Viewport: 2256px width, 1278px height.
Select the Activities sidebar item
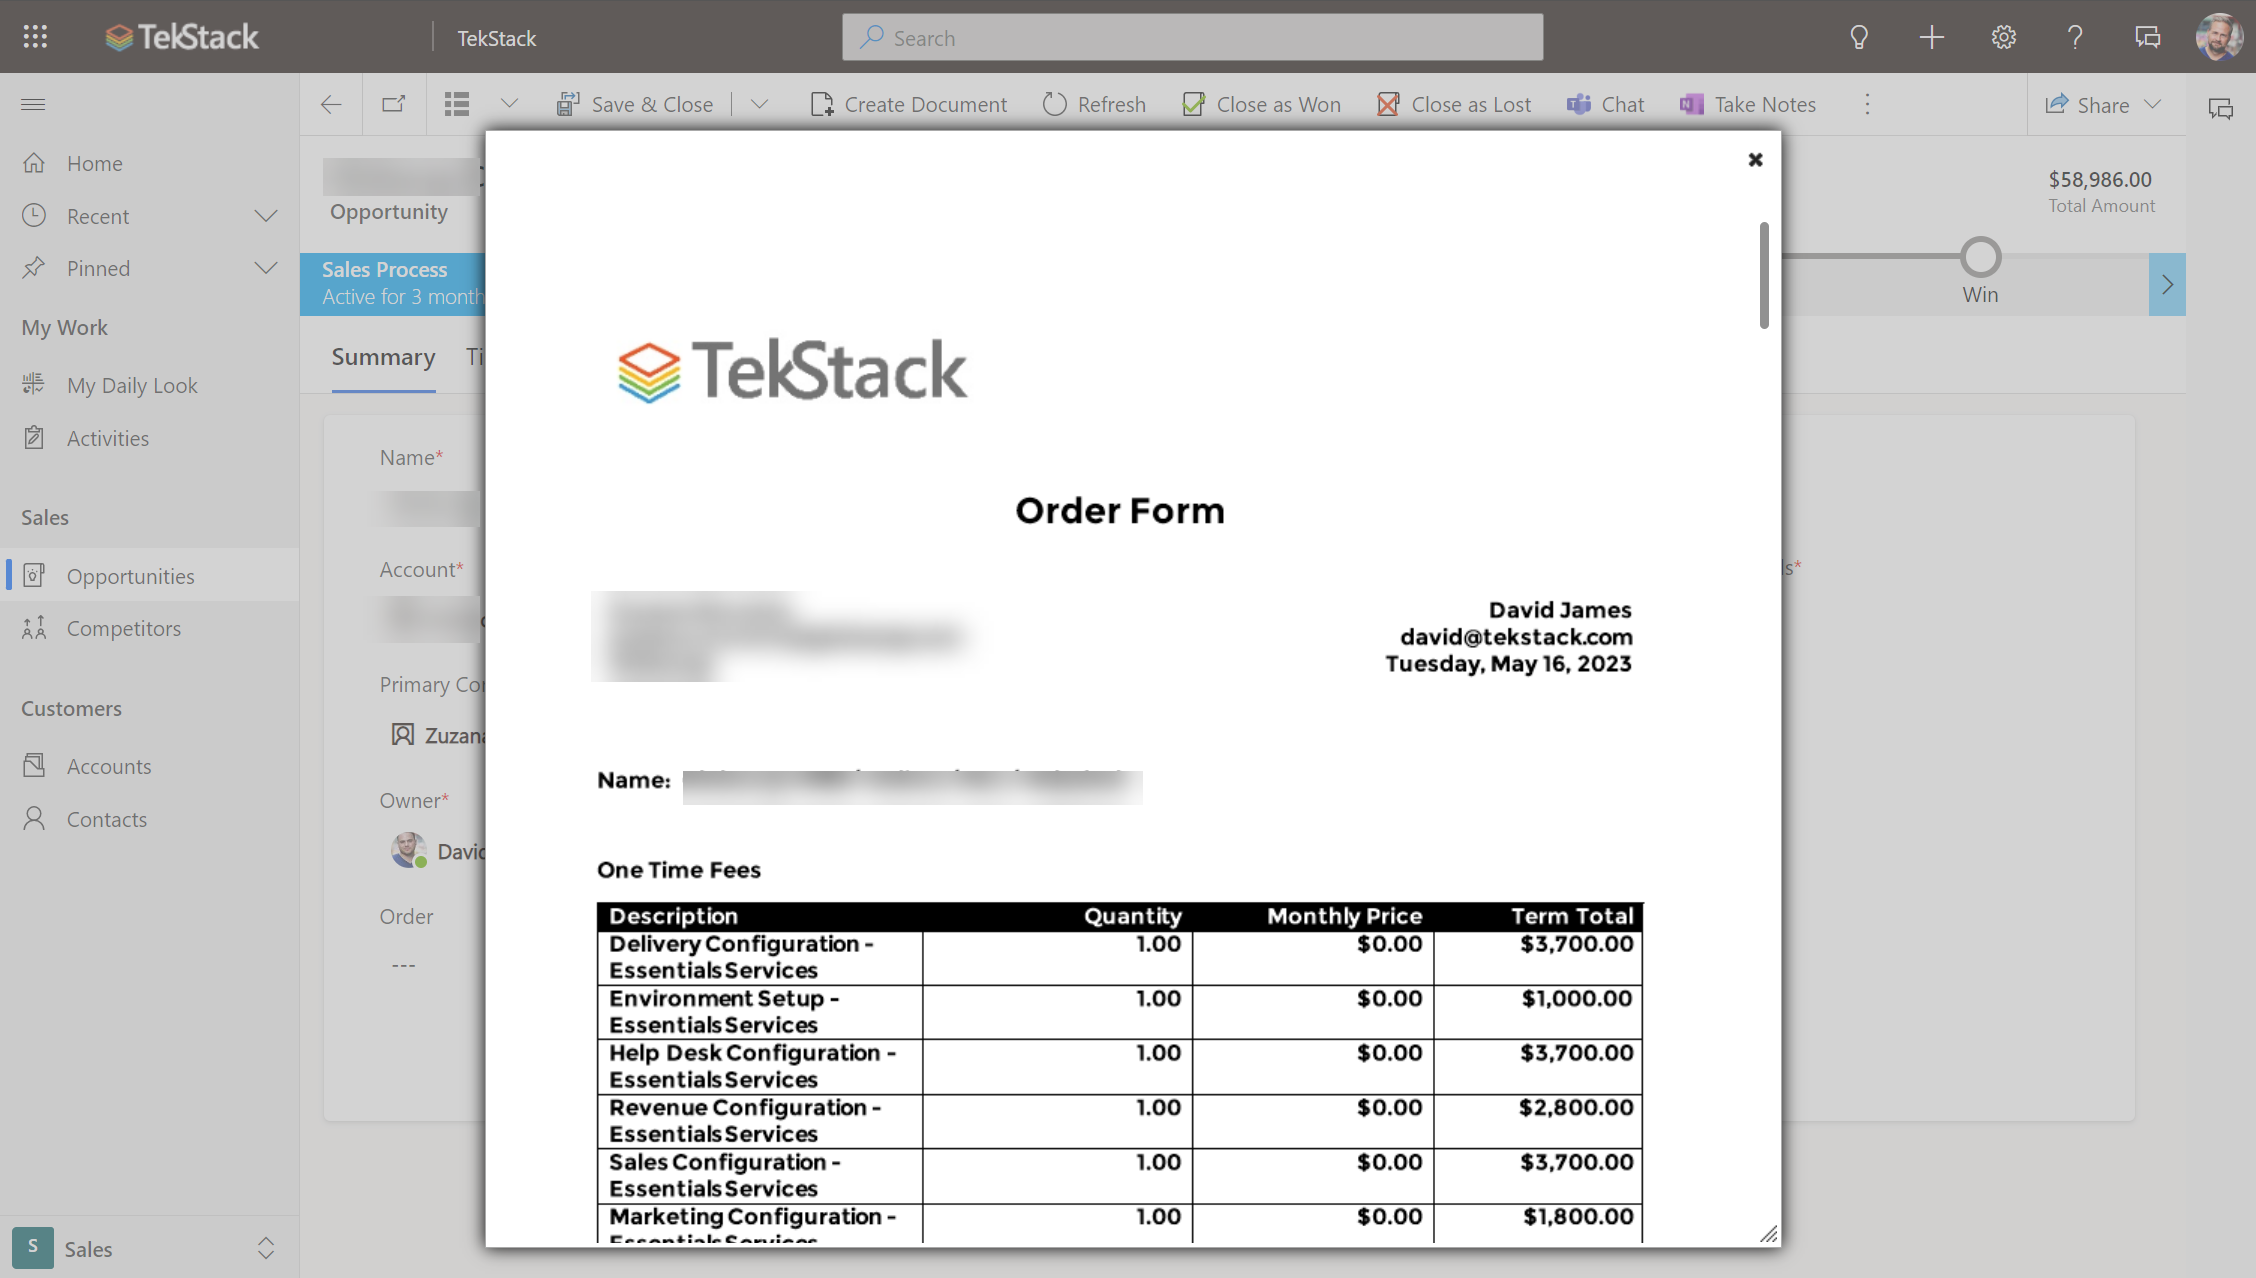click(105, 437)
